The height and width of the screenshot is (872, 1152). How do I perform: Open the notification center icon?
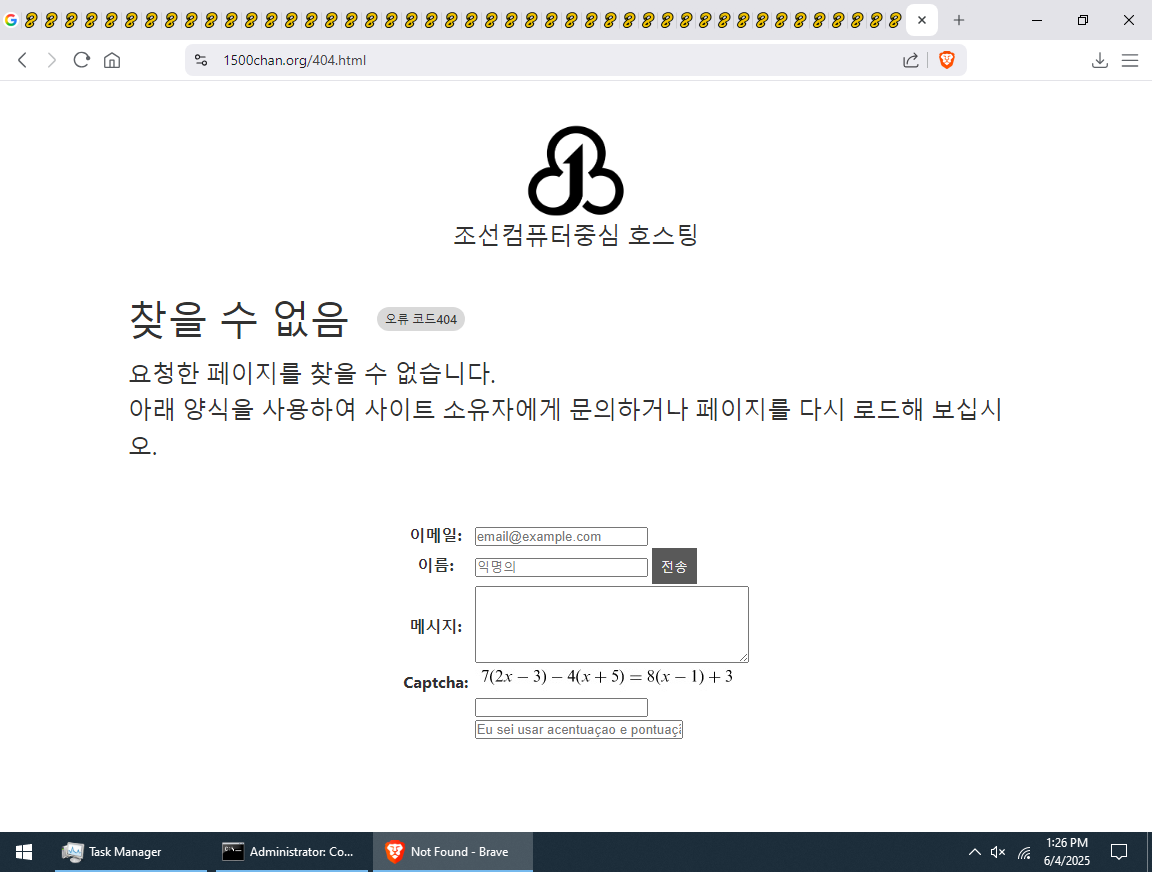1118,852
